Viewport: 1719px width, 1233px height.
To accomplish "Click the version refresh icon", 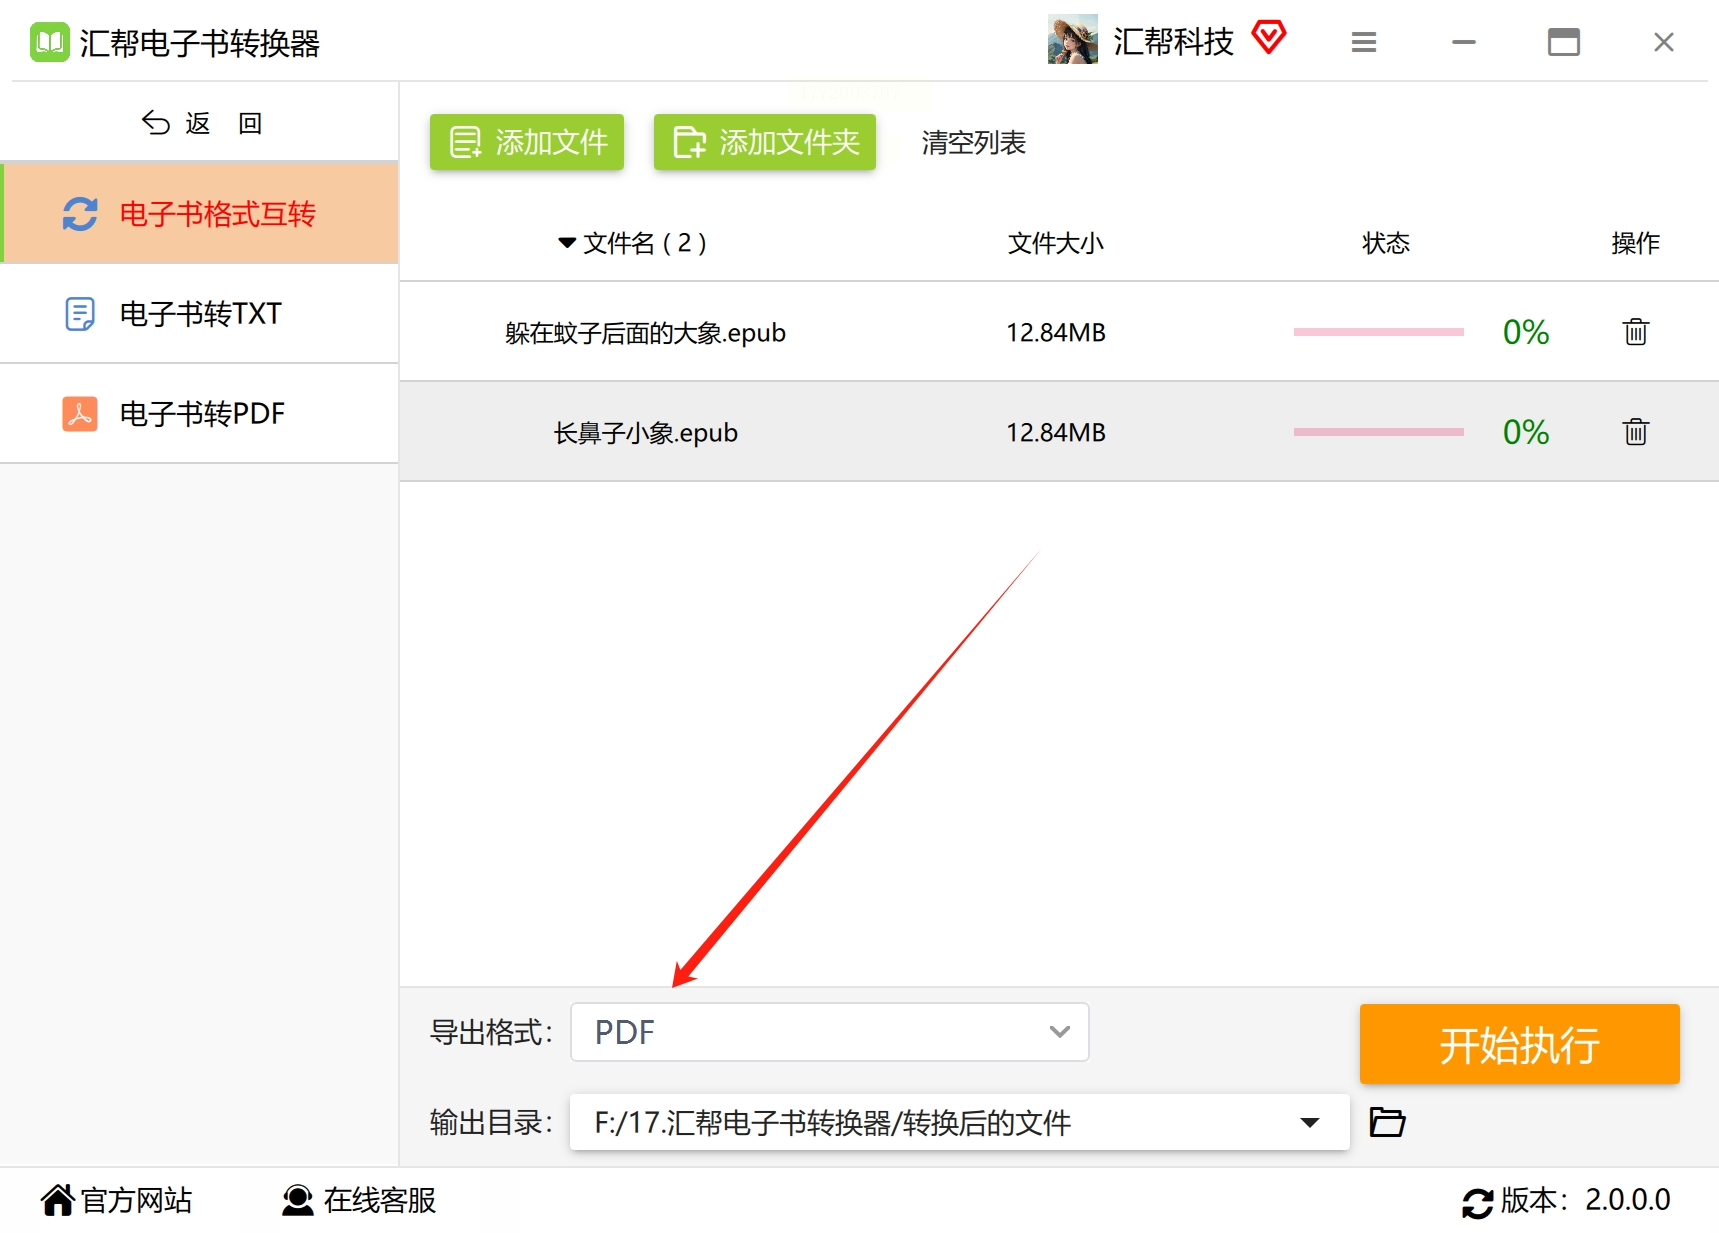I will pos(1477,1202).
